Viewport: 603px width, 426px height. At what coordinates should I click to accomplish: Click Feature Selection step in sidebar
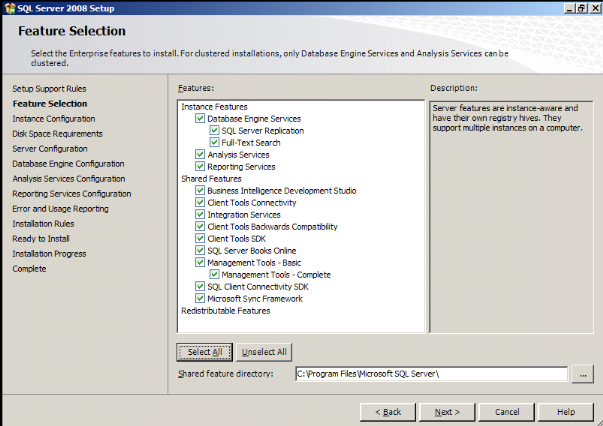(x=50, y=104)
